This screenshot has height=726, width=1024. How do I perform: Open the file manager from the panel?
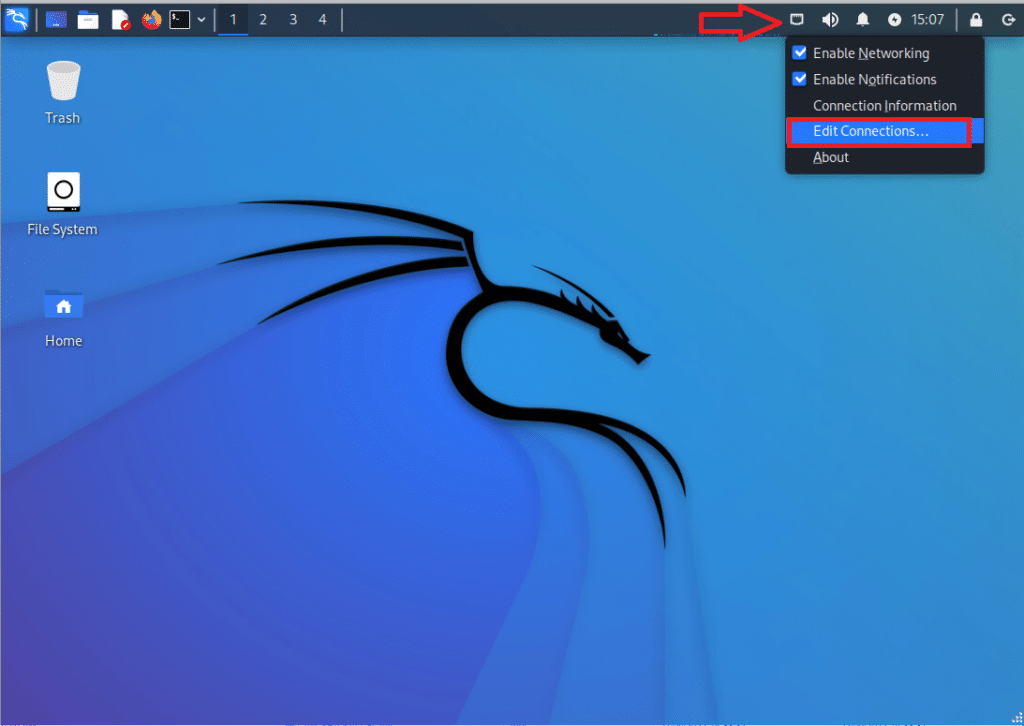88,20
